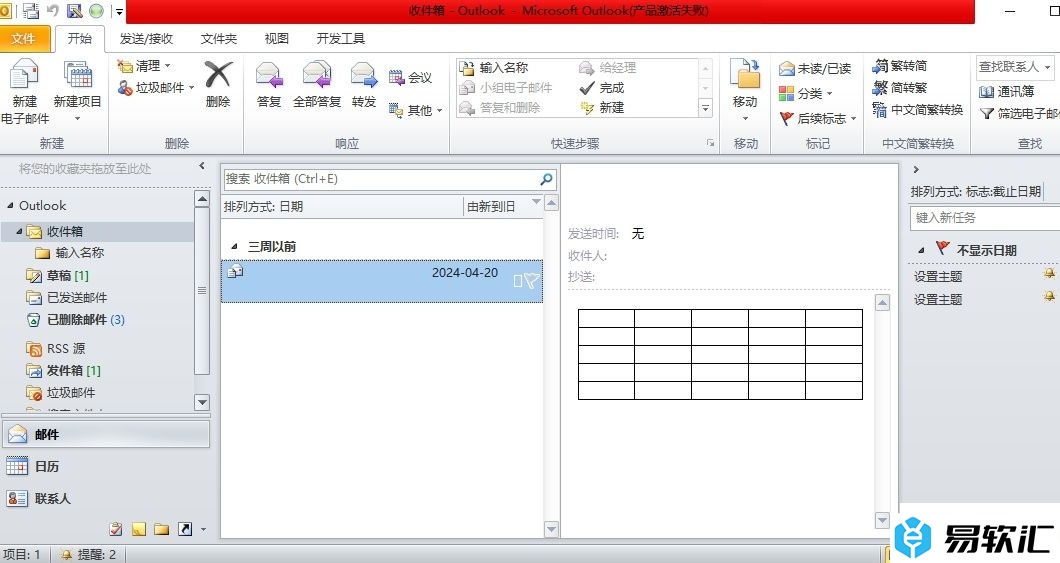Open the 通讯簿 address book
This screenshot has height=563, width=1060.
[1007, 91]
